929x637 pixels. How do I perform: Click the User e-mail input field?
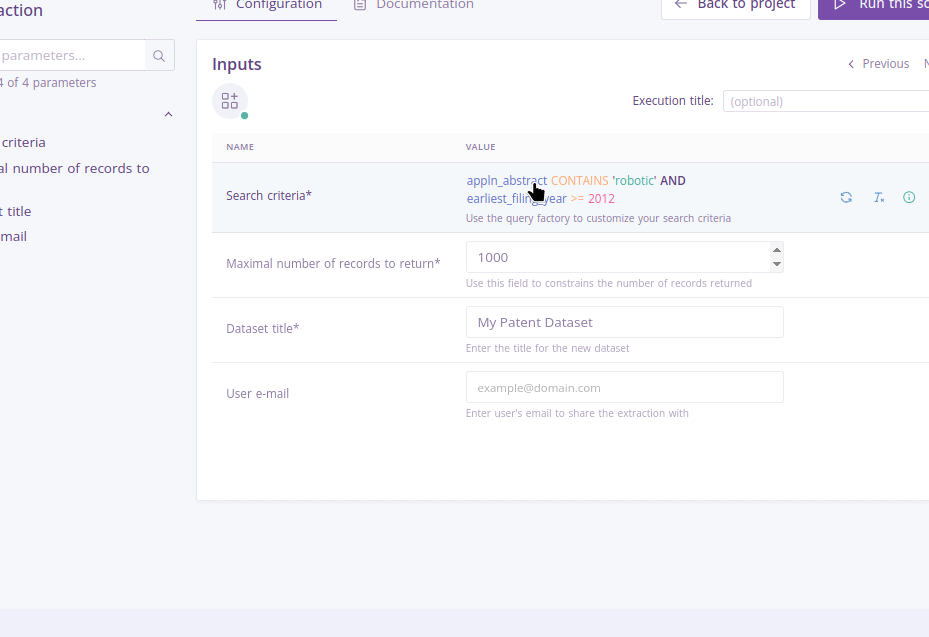[624, 387]
